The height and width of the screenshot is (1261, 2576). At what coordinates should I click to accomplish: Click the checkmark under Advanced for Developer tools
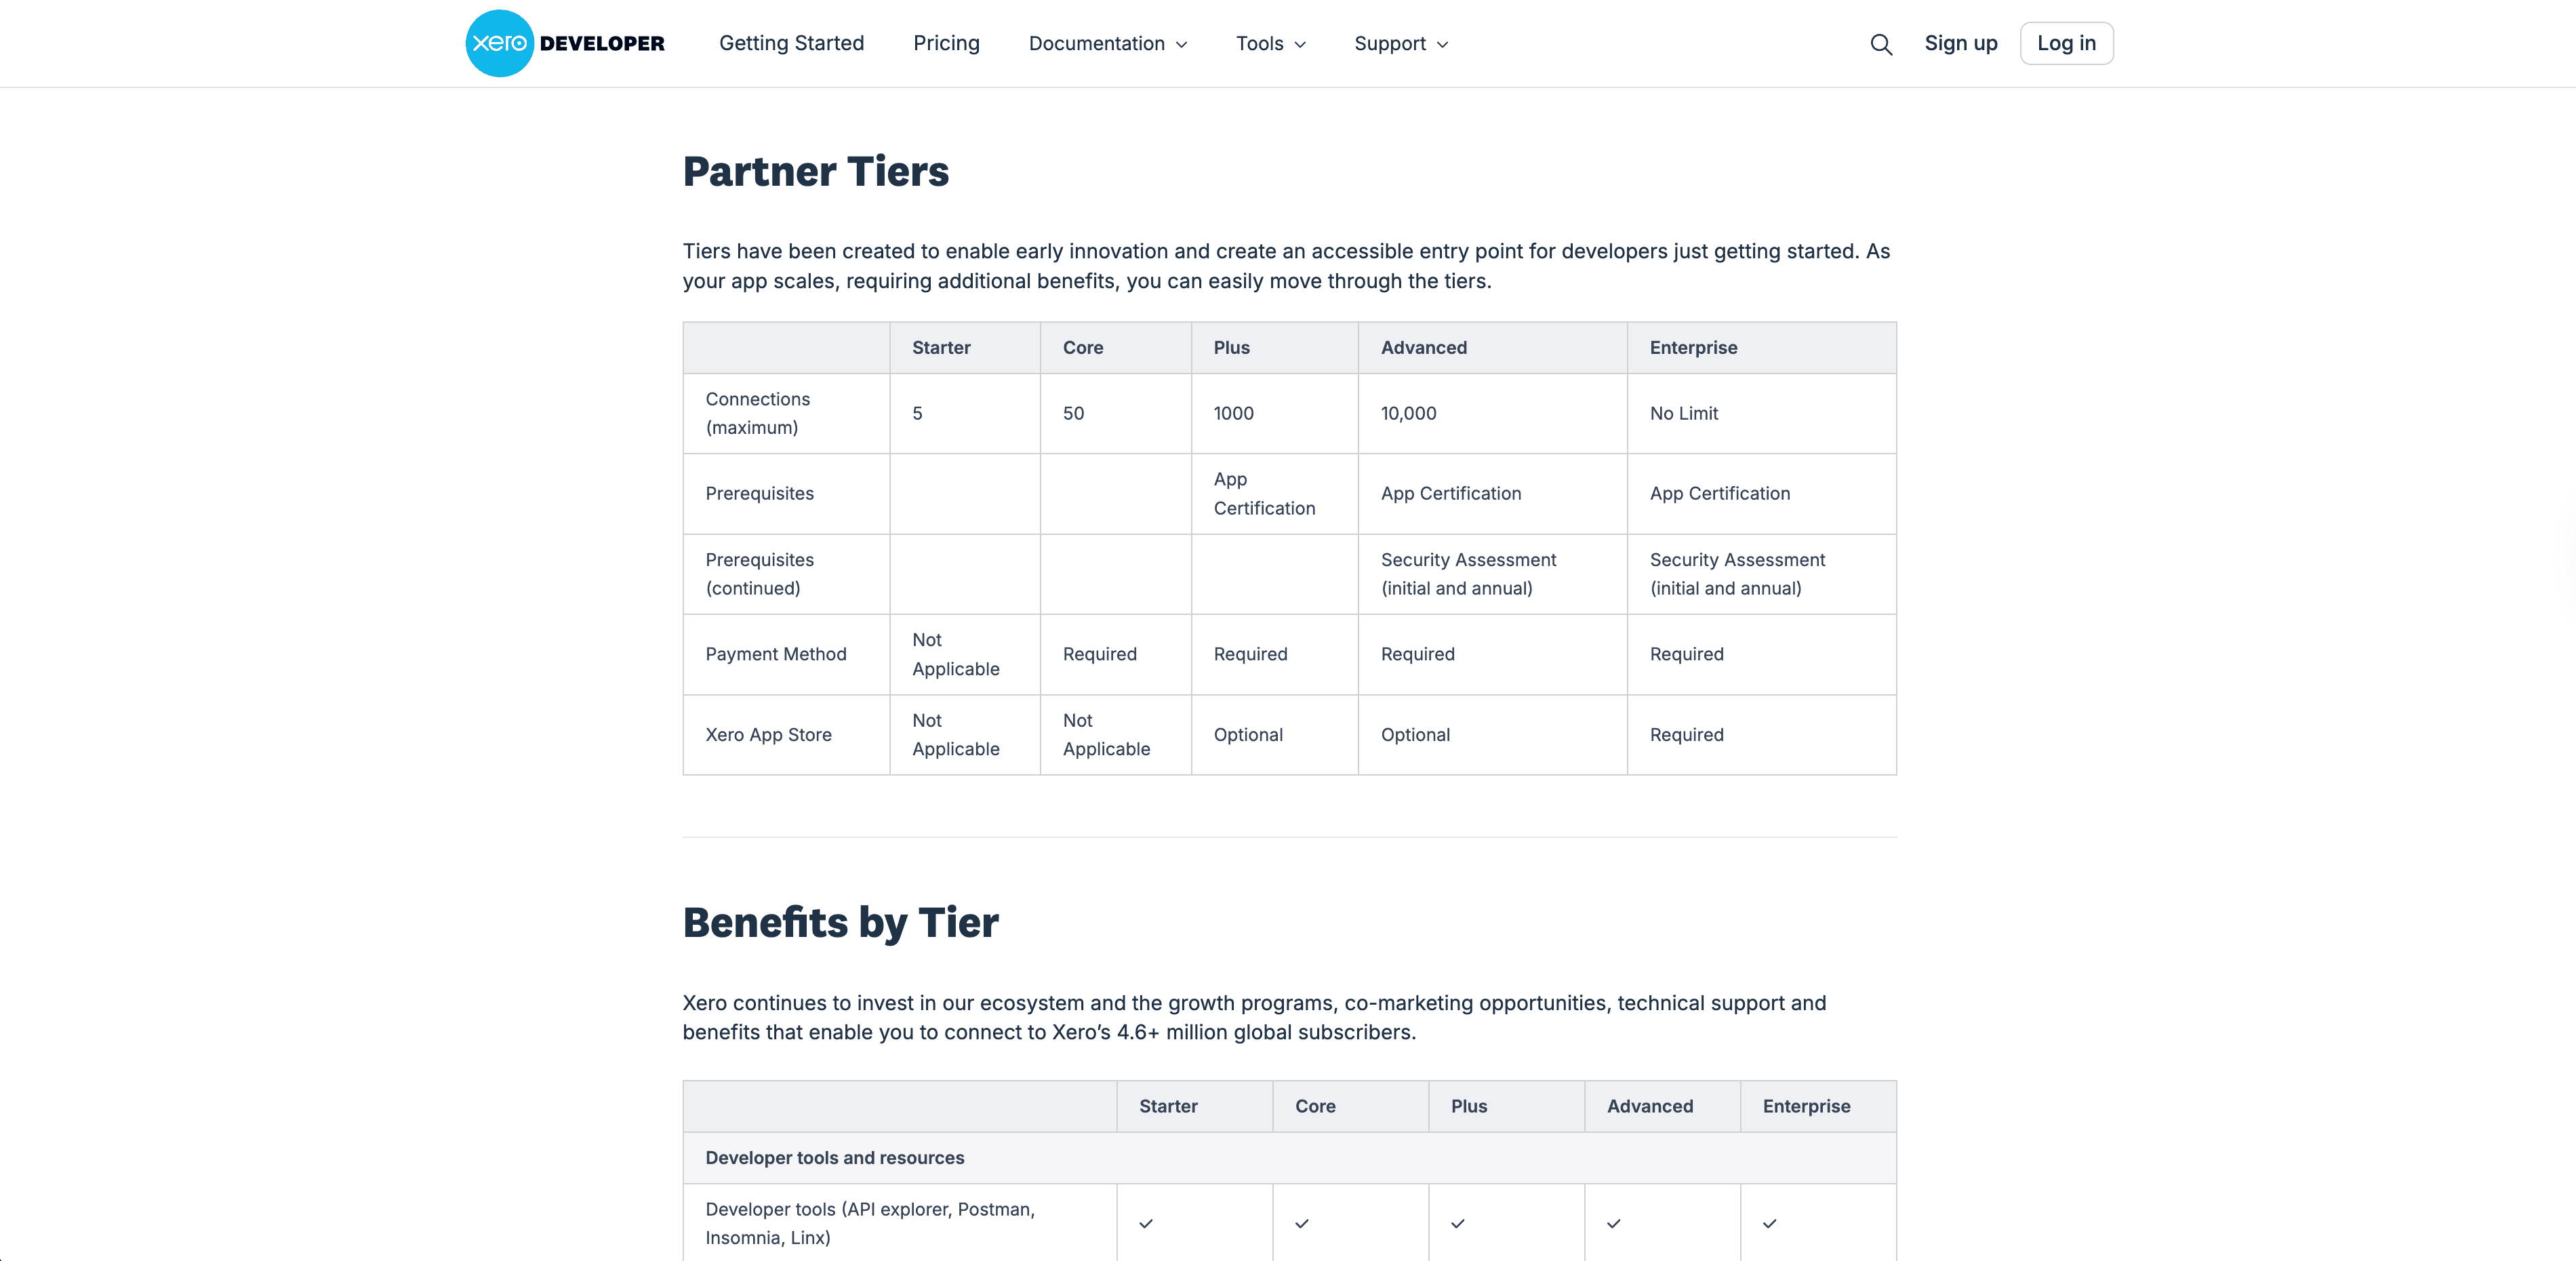point(1614,1223)
